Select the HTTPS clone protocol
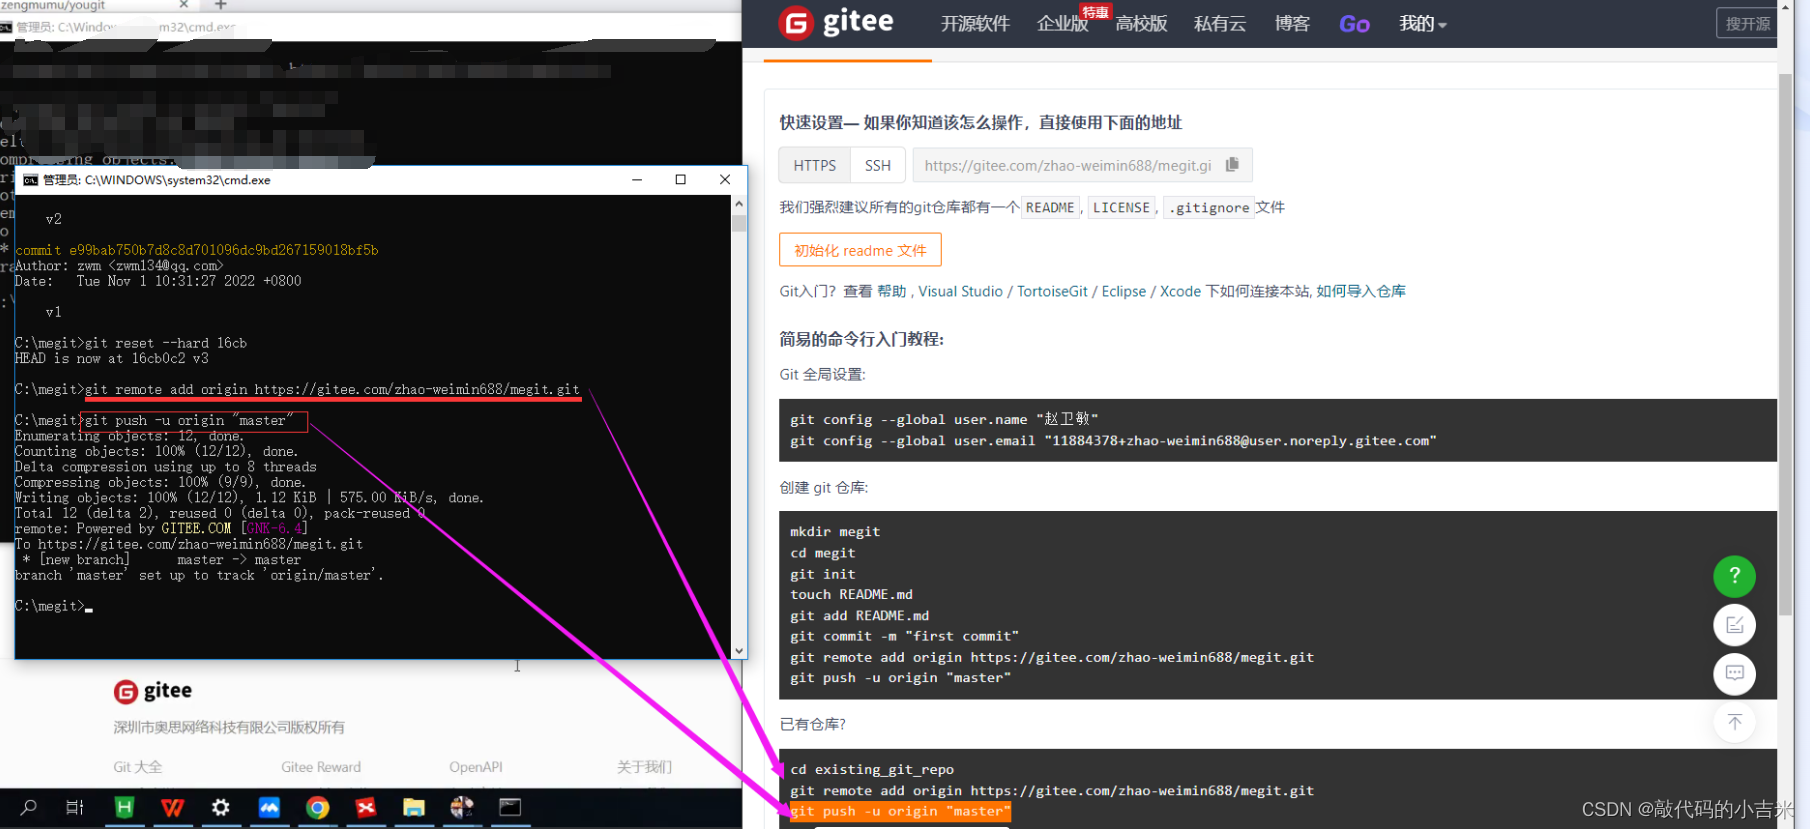Image resolution: width=1810 pixels, height=829 pixels. tap(814, 165)
